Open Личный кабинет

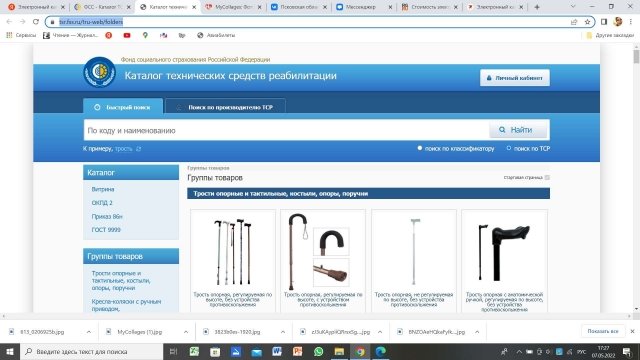515,78
